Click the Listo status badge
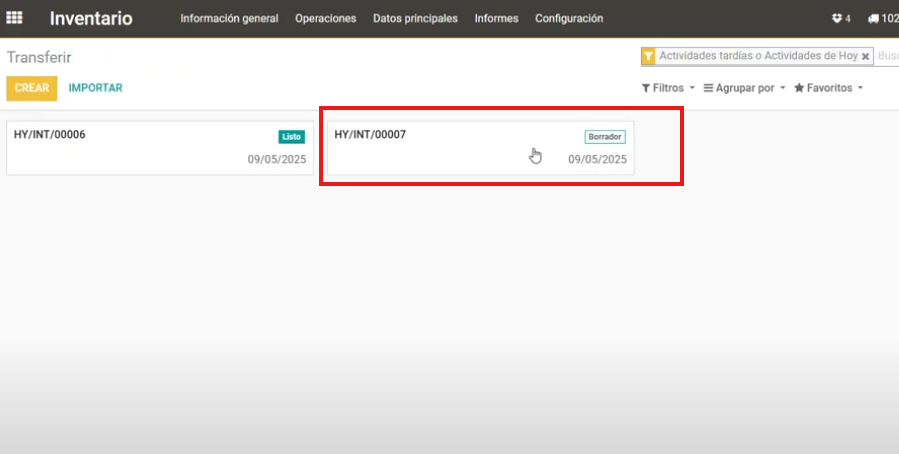This screenshot has width=899, height=454. click(291, 136)
